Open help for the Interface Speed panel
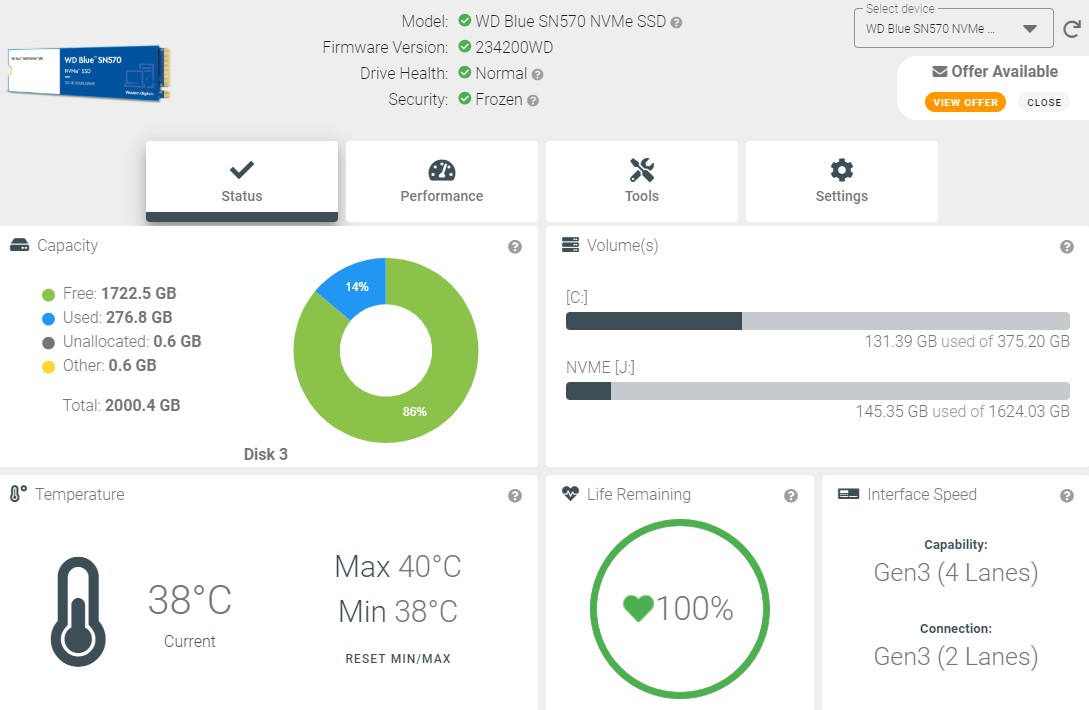 pos(1067,495)
